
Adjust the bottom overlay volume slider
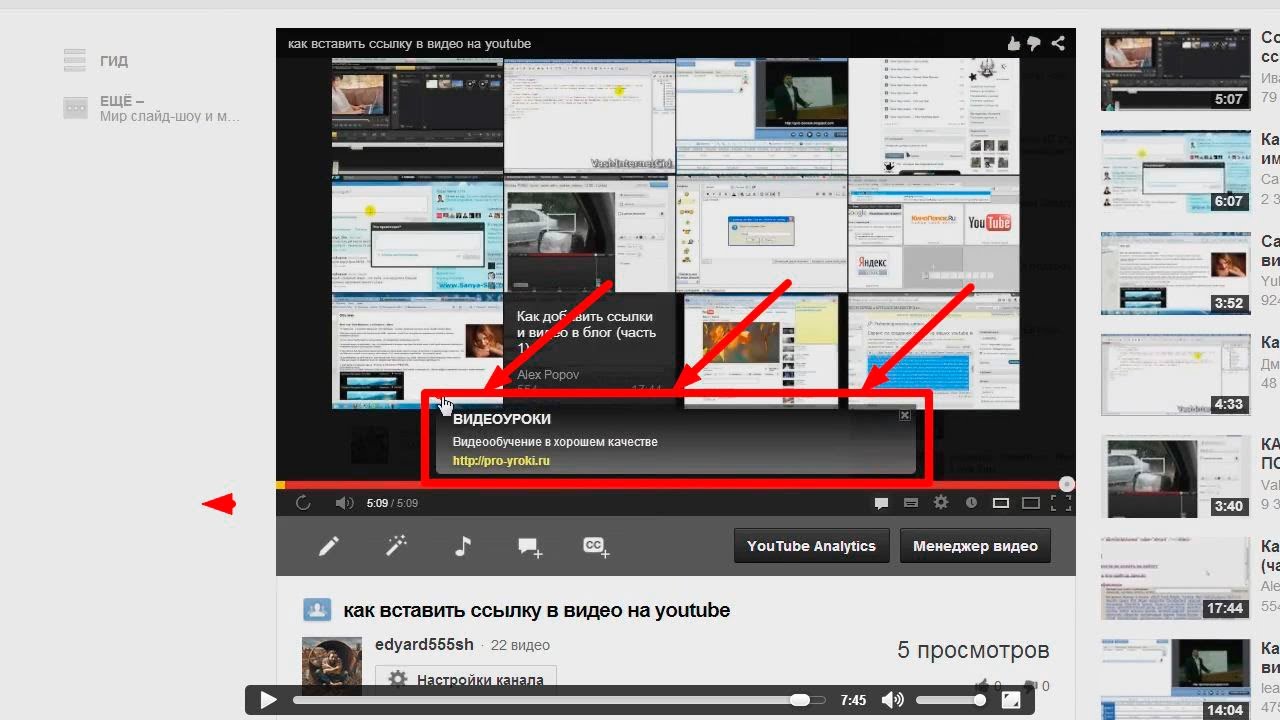coord(951,700)
